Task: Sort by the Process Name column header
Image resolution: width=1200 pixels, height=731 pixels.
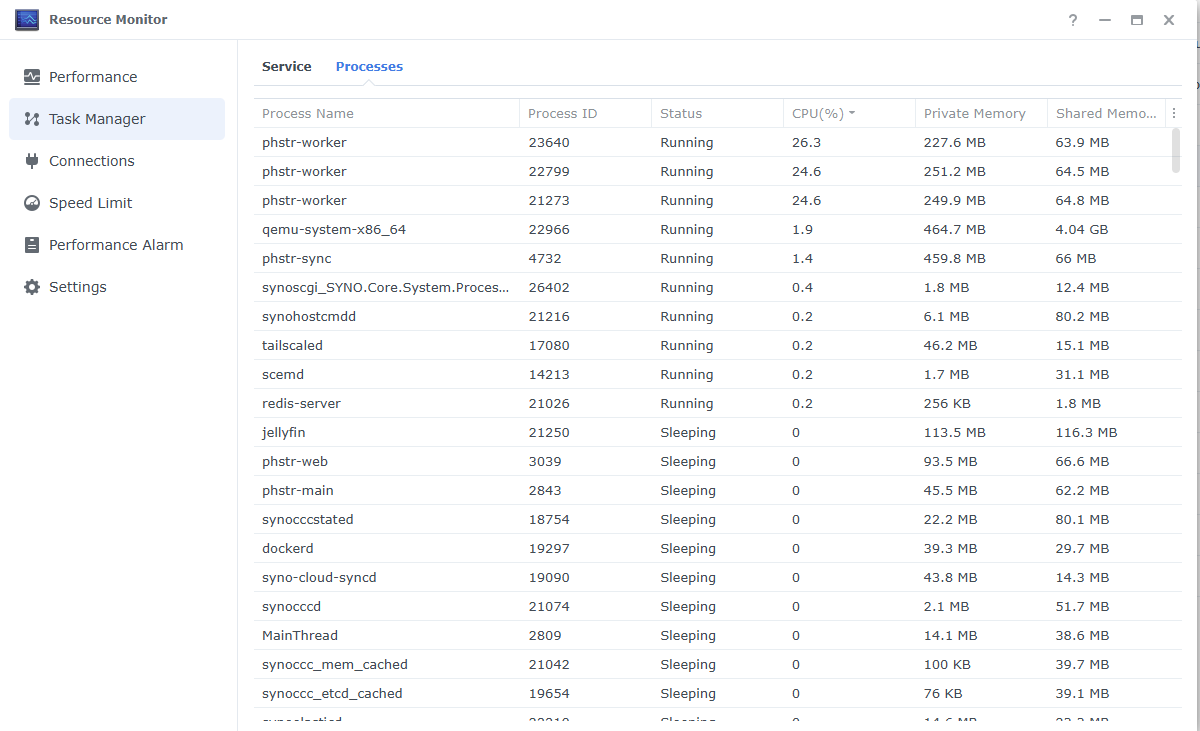Action: click(x=308, y=114)
